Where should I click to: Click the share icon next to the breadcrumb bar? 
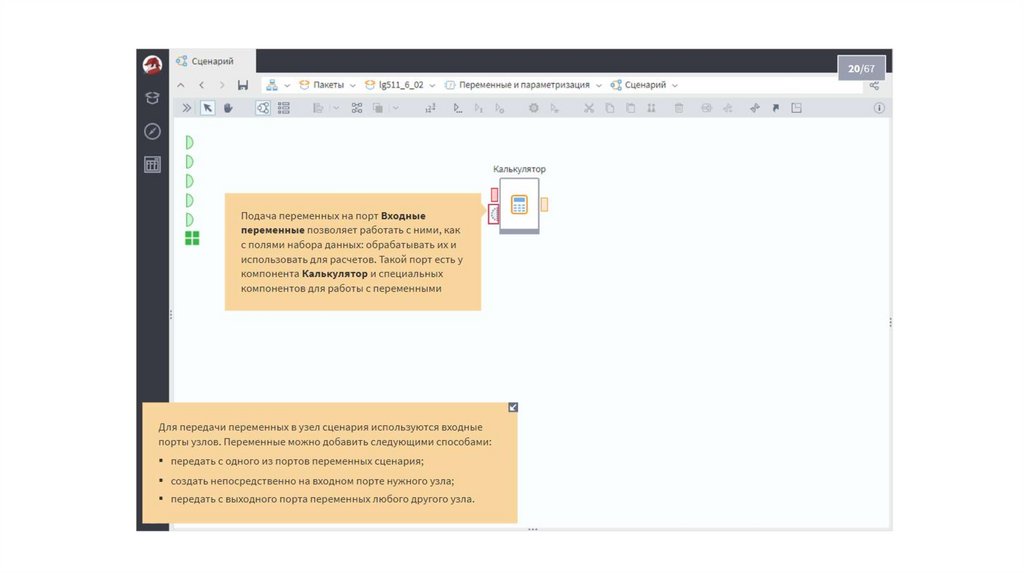[x=874, y=86]
